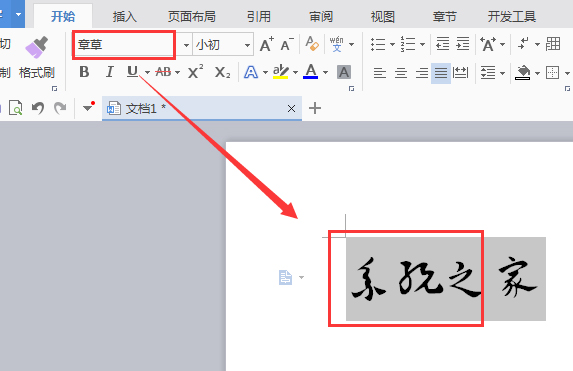Expand the highlight color dropdown arrow

(x=295, y=72)
